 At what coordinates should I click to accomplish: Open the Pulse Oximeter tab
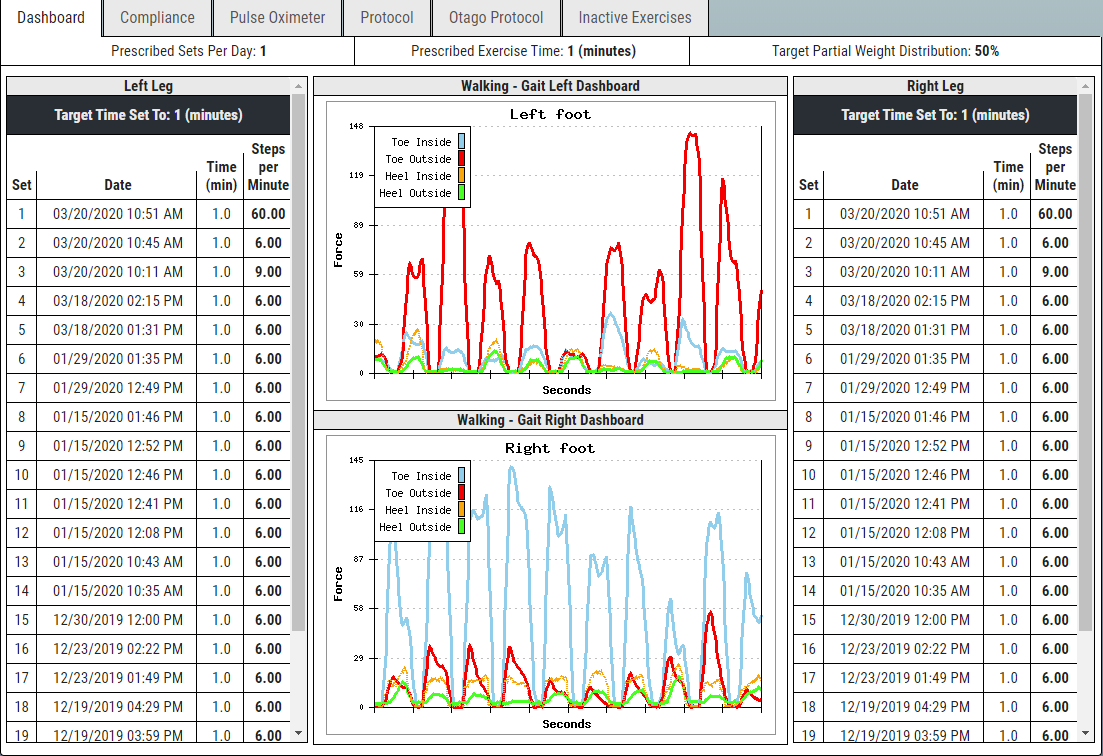[x=277, y=18]
